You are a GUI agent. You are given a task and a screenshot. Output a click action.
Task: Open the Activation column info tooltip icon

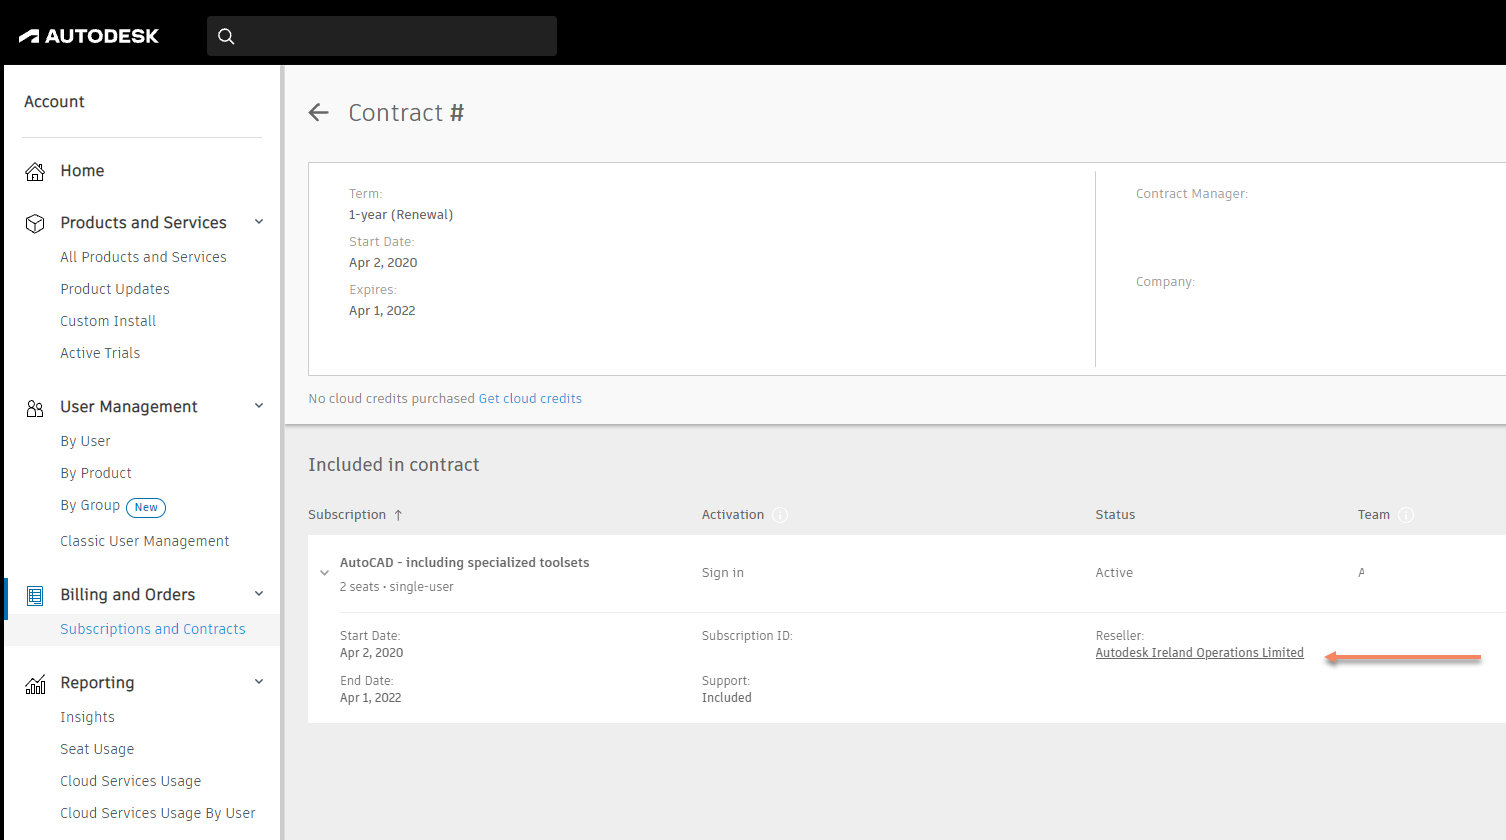tap(779, 515)
